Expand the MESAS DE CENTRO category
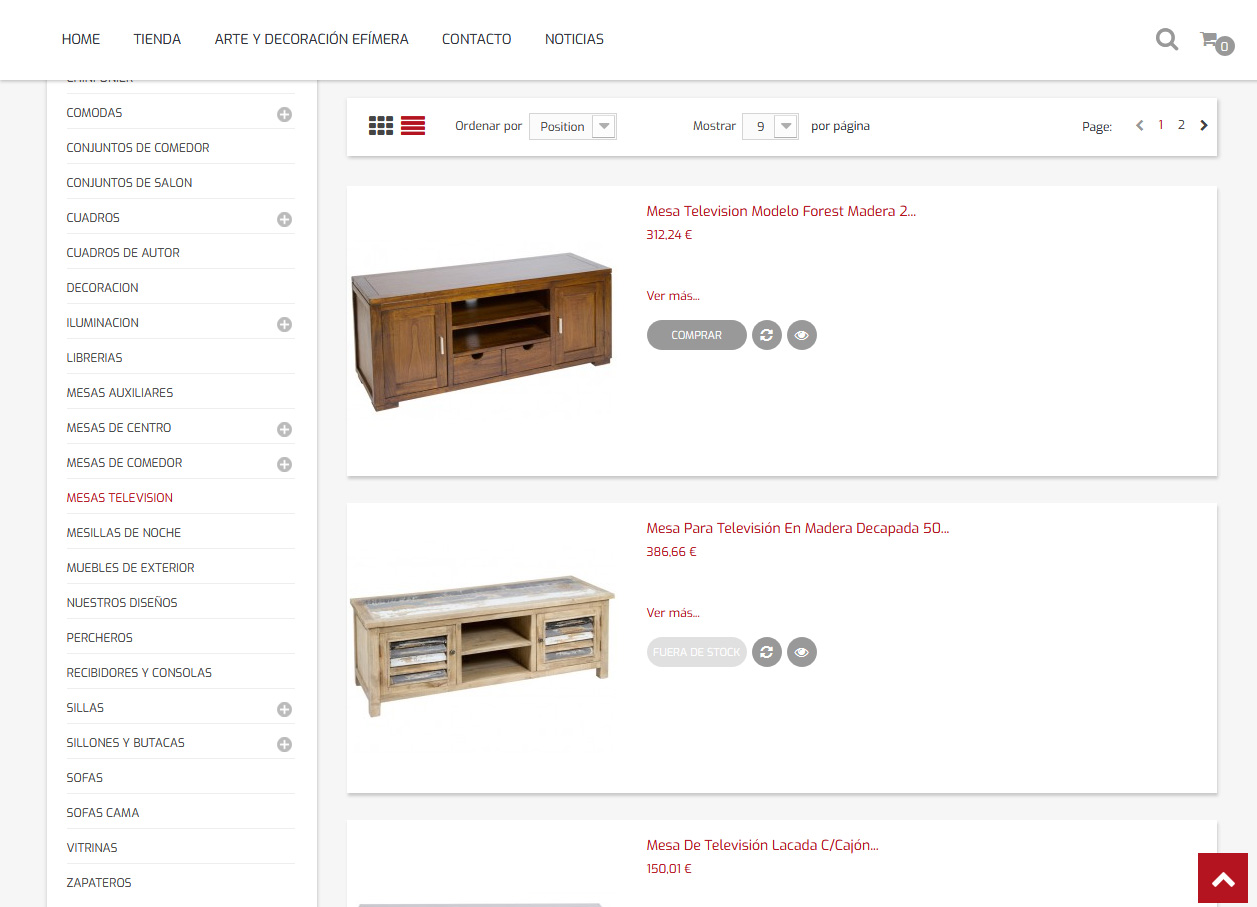This screenshot has height=907, width=1257. click(284, 429)
